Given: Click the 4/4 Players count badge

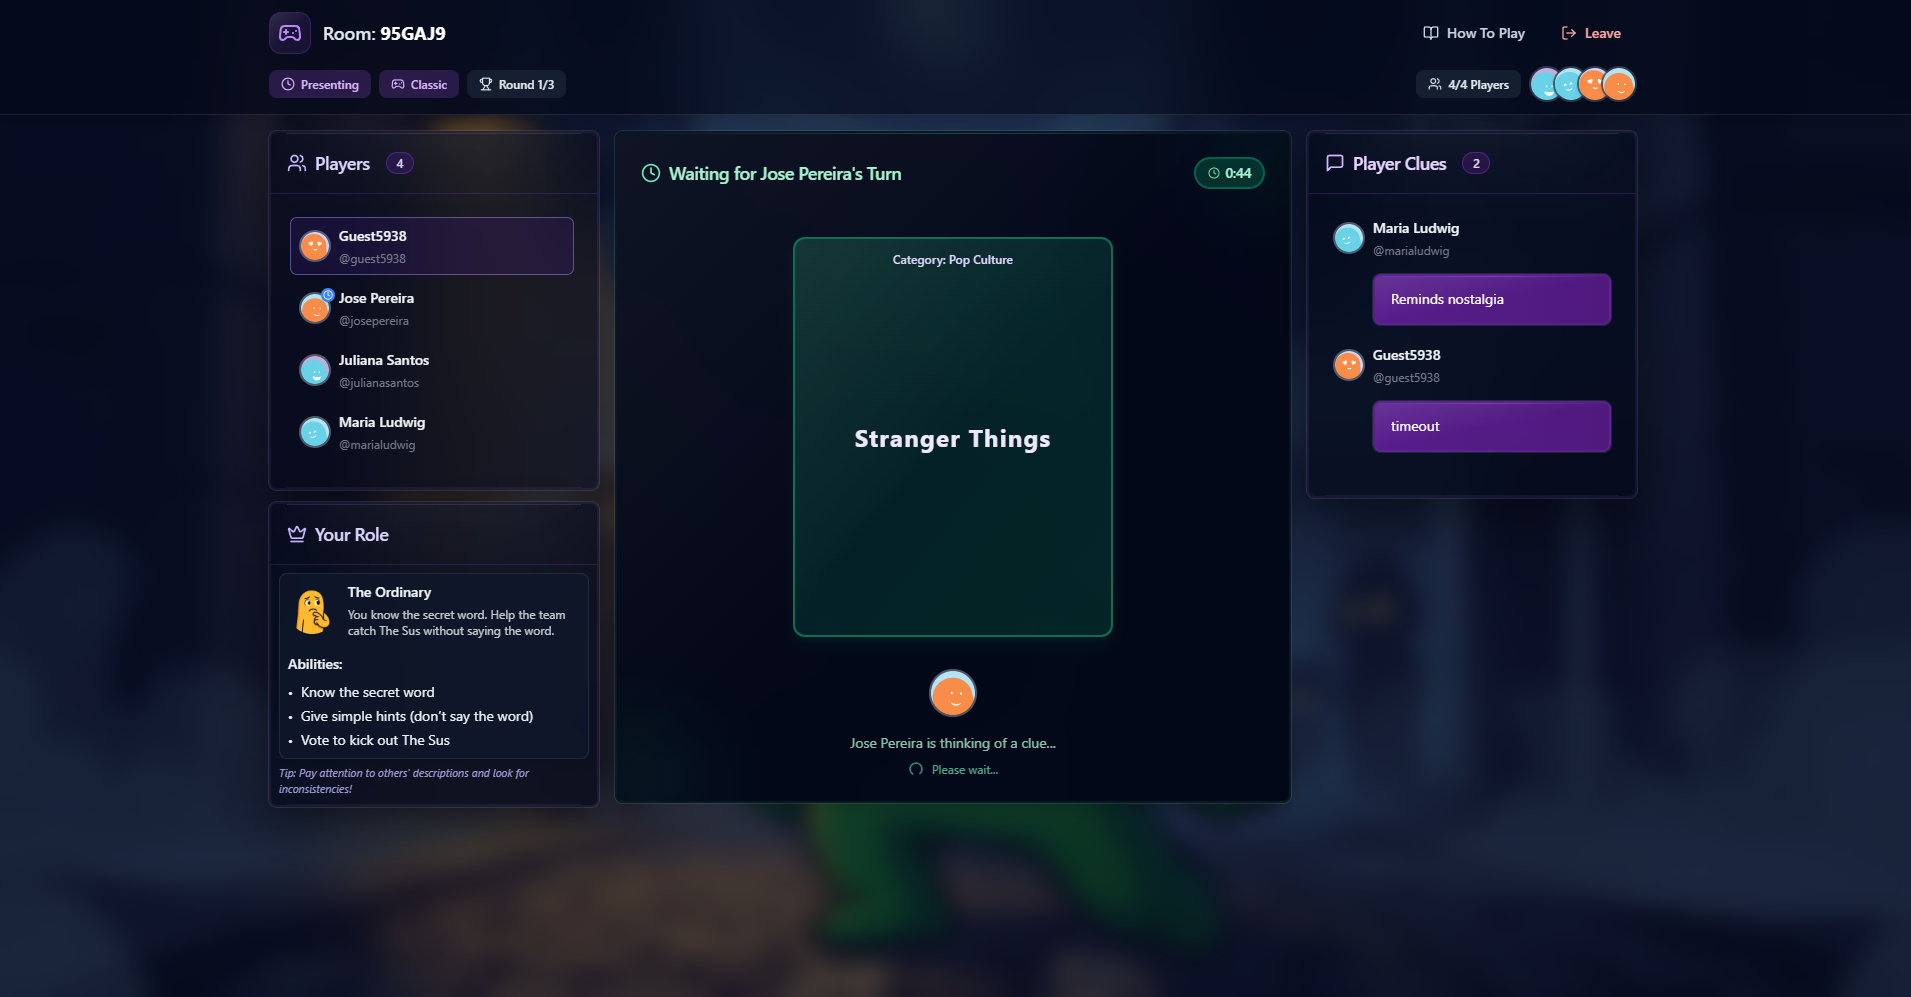Looking at the screenshot, I should pyautogui.click(x=1468, y=84).
